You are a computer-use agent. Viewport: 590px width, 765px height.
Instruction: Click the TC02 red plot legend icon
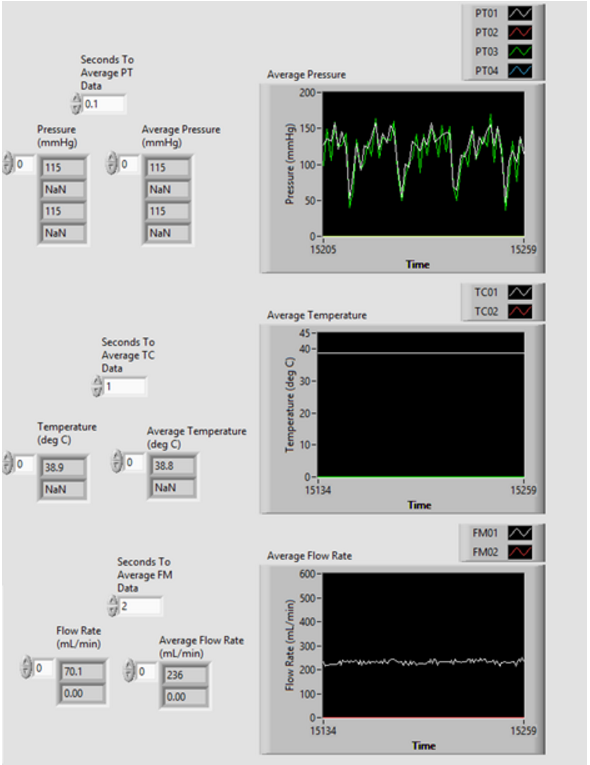(x=520, y=311)
